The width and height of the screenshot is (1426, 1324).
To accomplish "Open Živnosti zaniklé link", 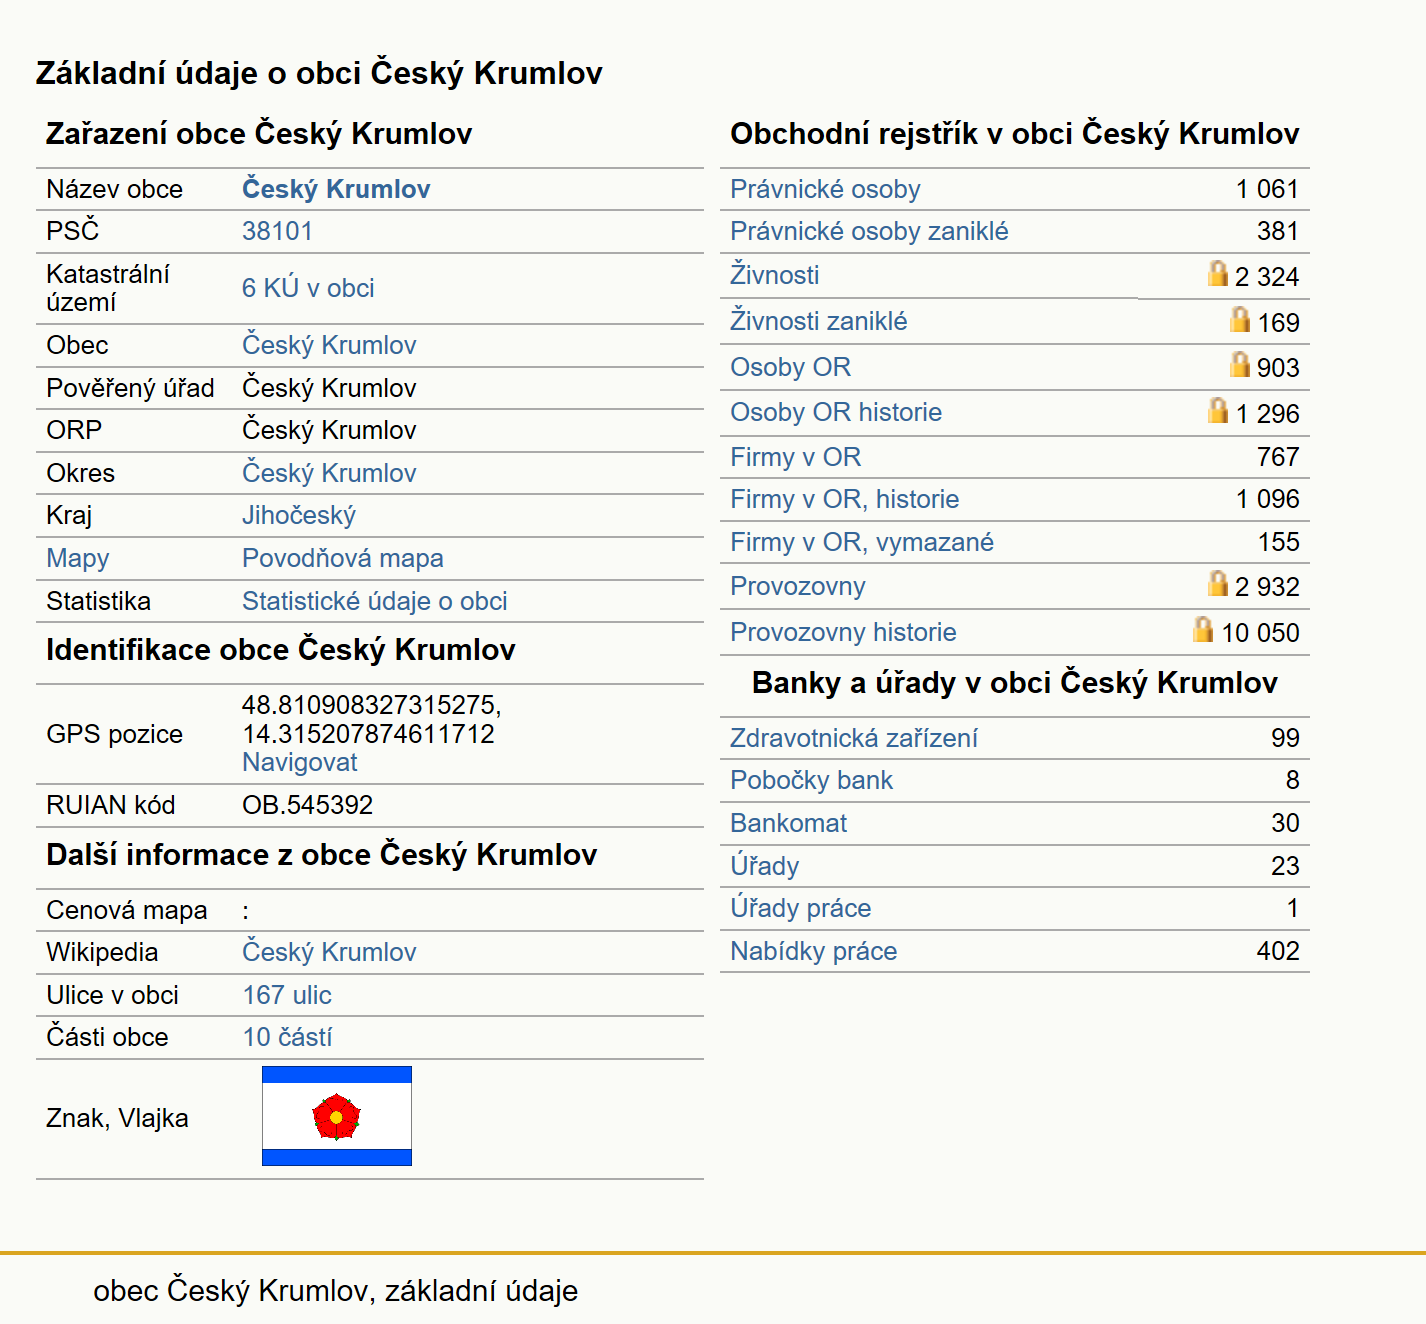I will coord(819,321).
